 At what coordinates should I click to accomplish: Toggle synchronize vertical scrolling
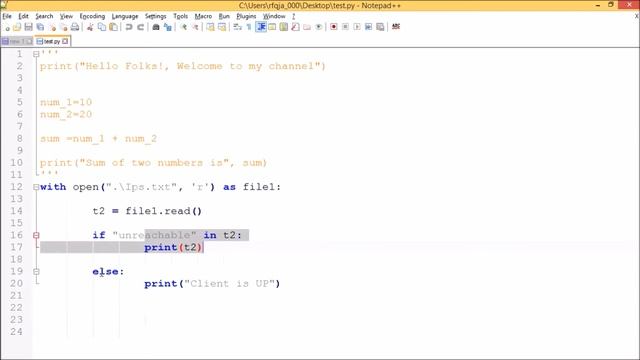[210, 27]
